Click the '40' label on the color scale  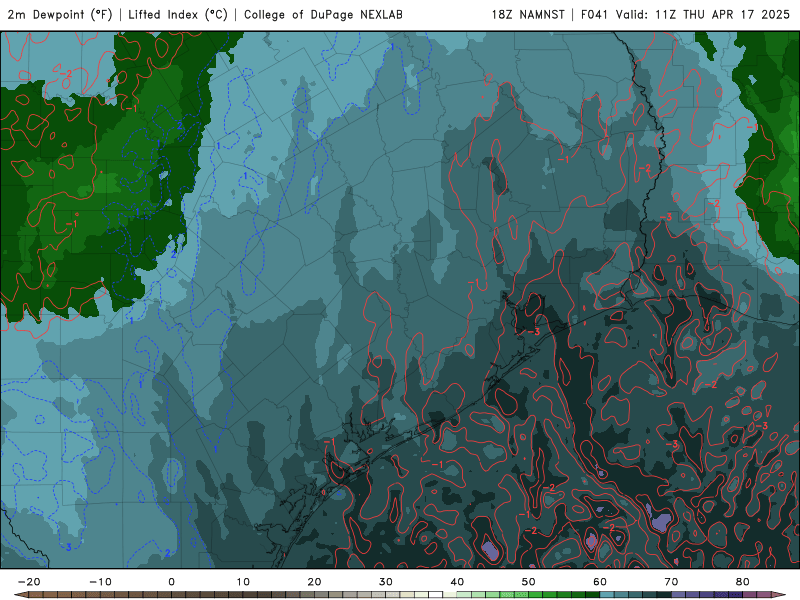point(457,582)
